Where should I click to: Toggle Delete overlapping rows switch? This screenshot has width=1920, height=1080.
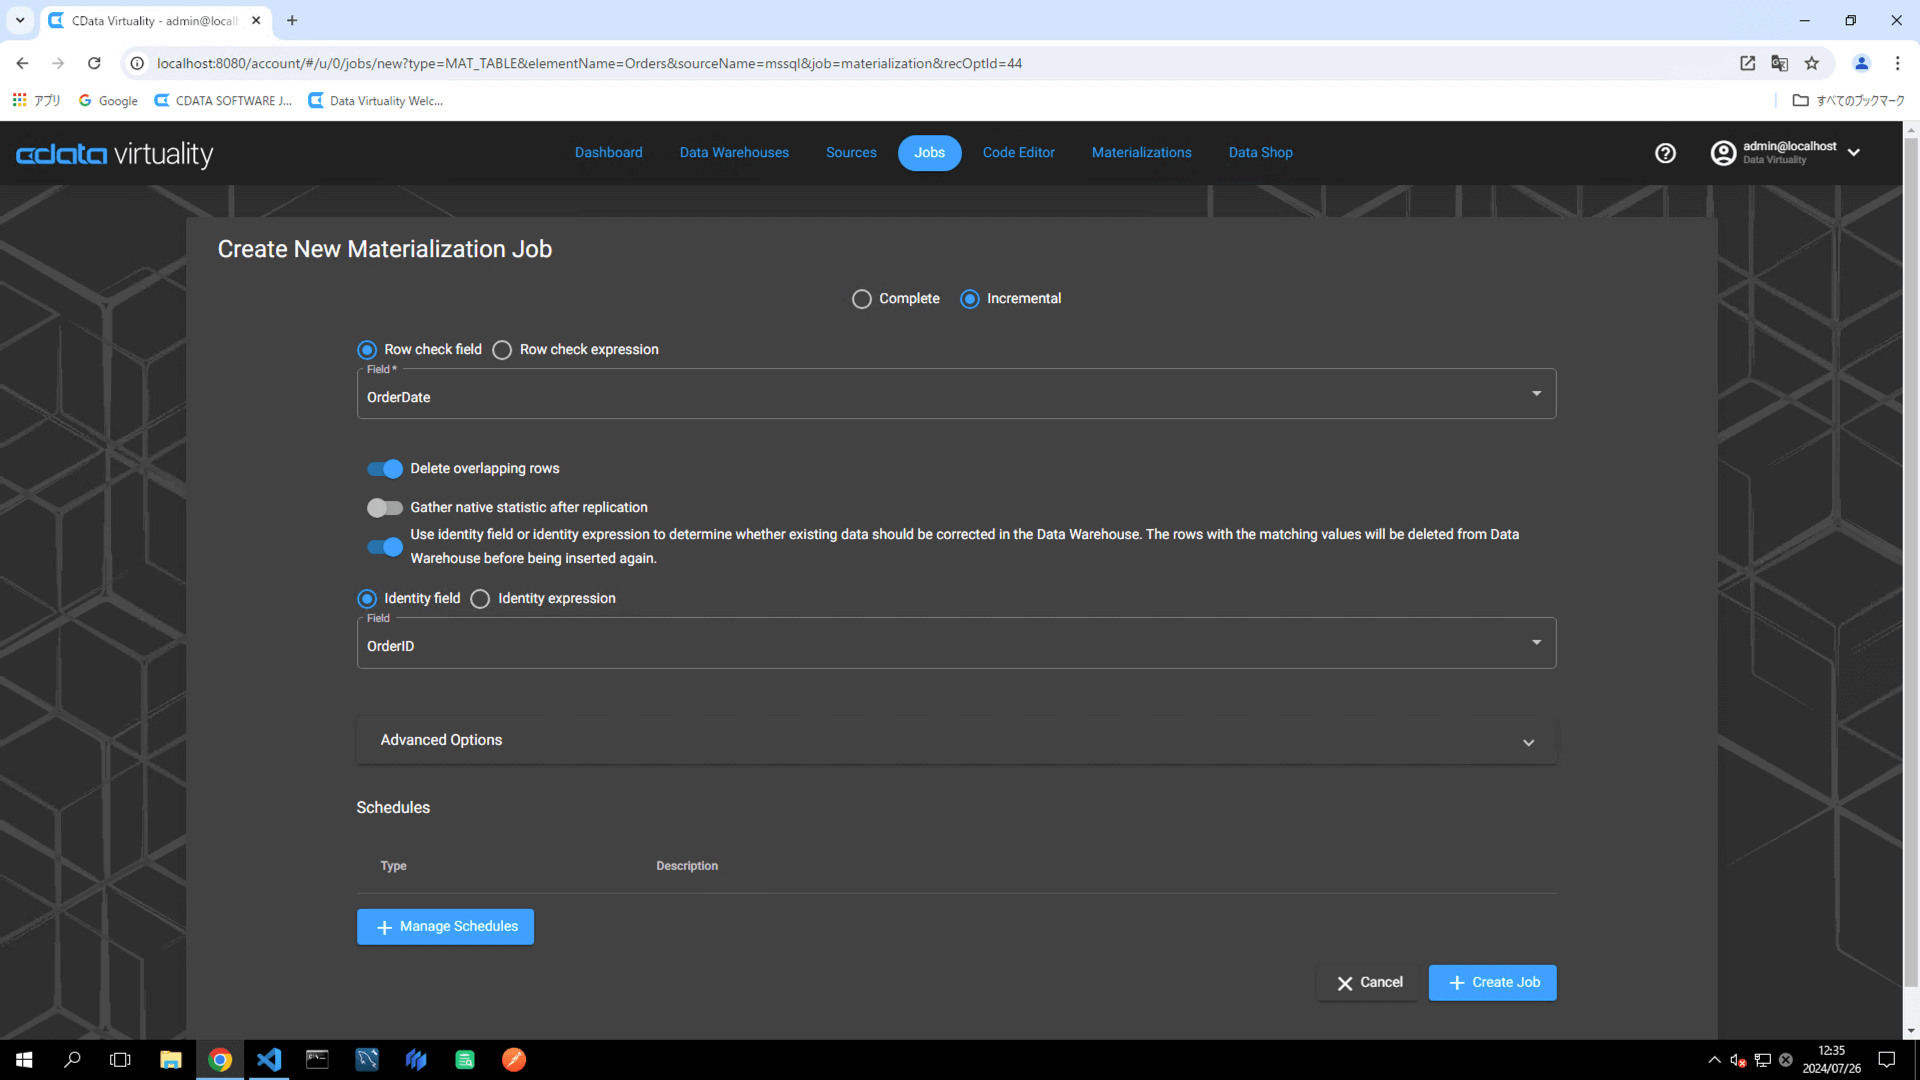coord(385,469)
